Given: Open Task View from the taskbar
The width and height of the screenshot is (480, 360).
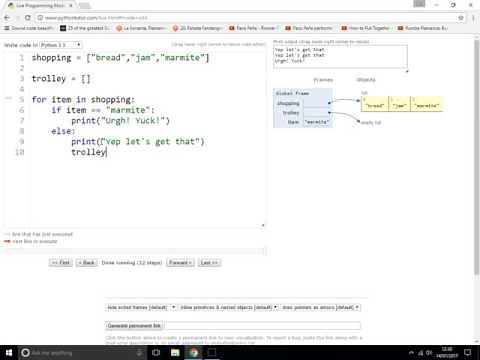Looking at the screenshot, I should pyautogui.click(x=156, y=353).
